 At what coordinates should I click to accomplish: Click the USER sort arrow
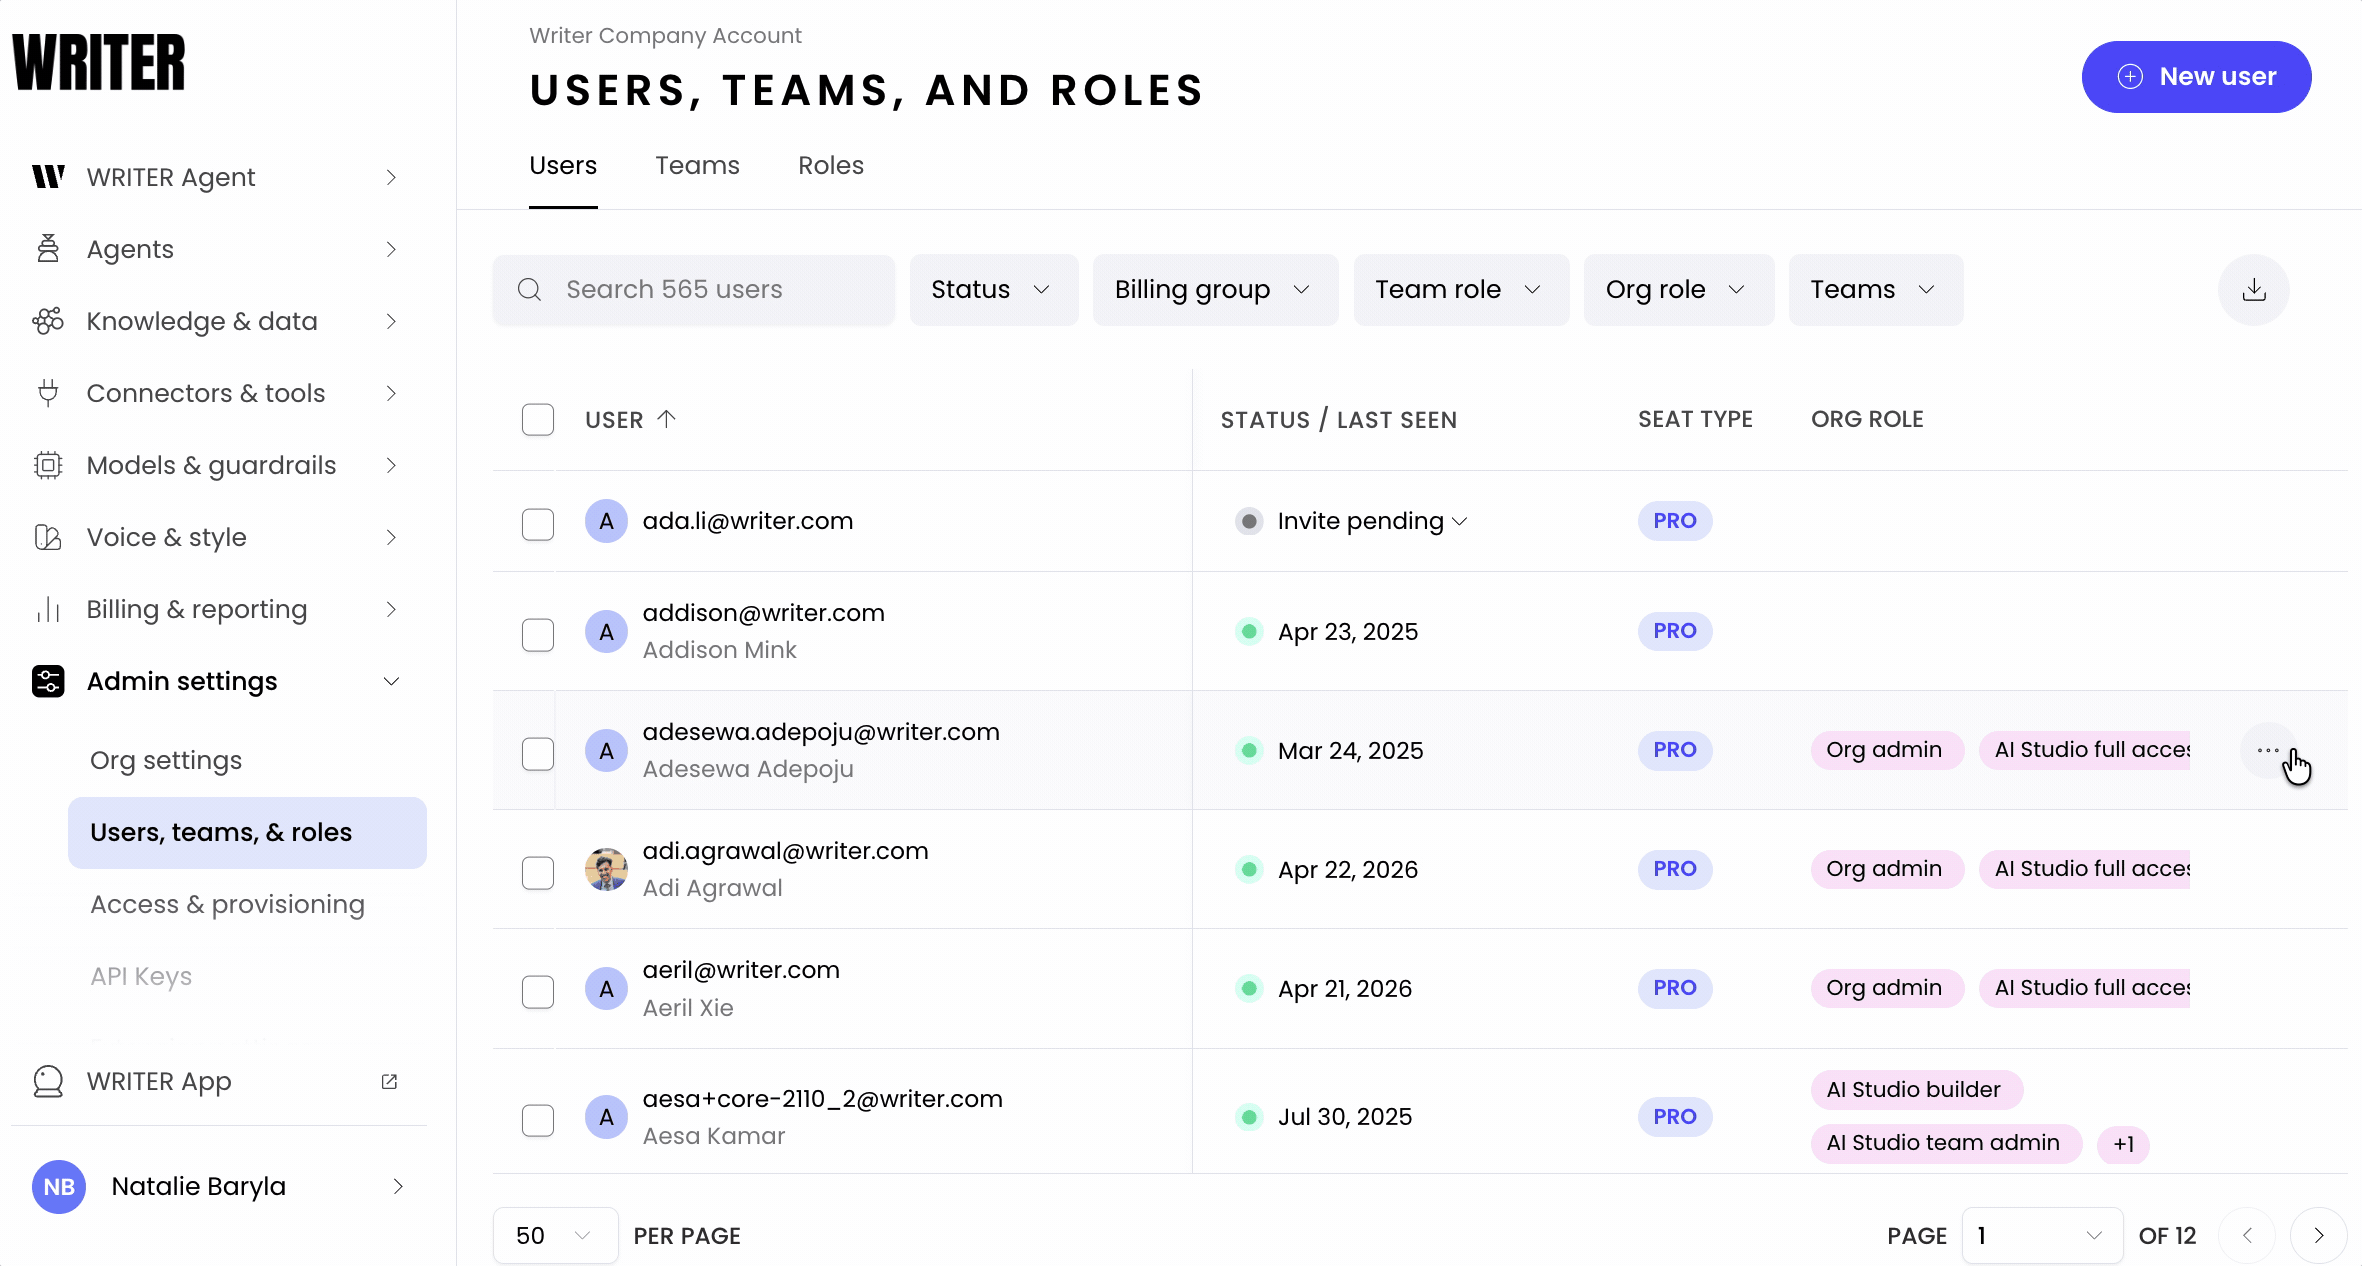click(x=667, y=419)
